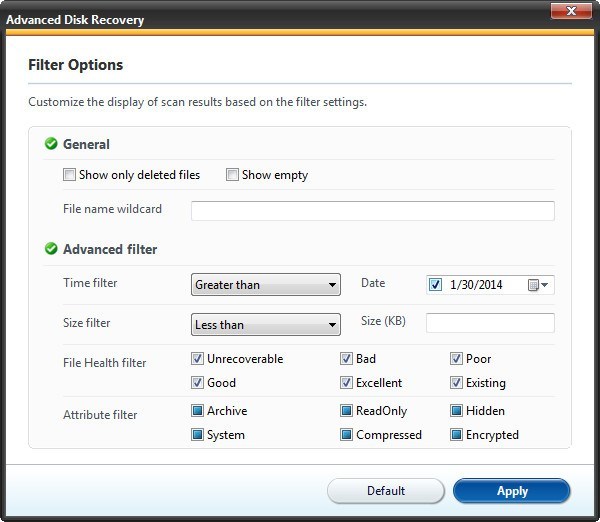Viewport: 600px width, 522px height.
Task: Toggle the Poor file health checkbox
Action: click(456, 359)
